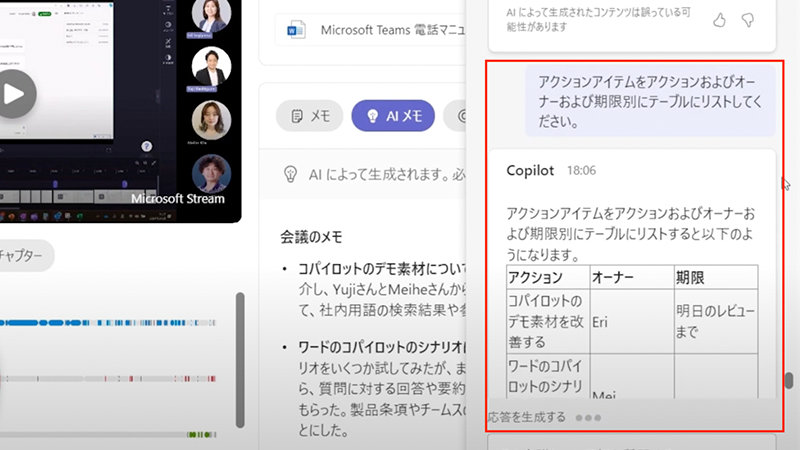Click the thumbs up feedback icon
This screenshot has height=450, width=800.
point(719,19)
